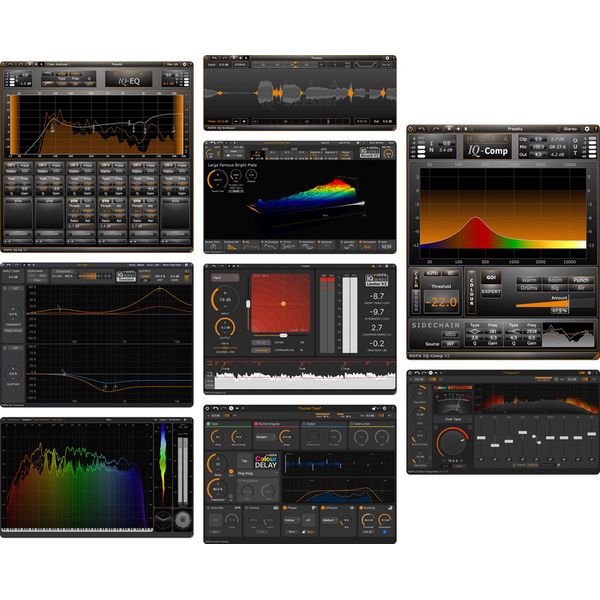Viewport: 600px width, 600px height.
Task: Adjust the large reverb time knob in IQ-Reverb
Action: 217,179
